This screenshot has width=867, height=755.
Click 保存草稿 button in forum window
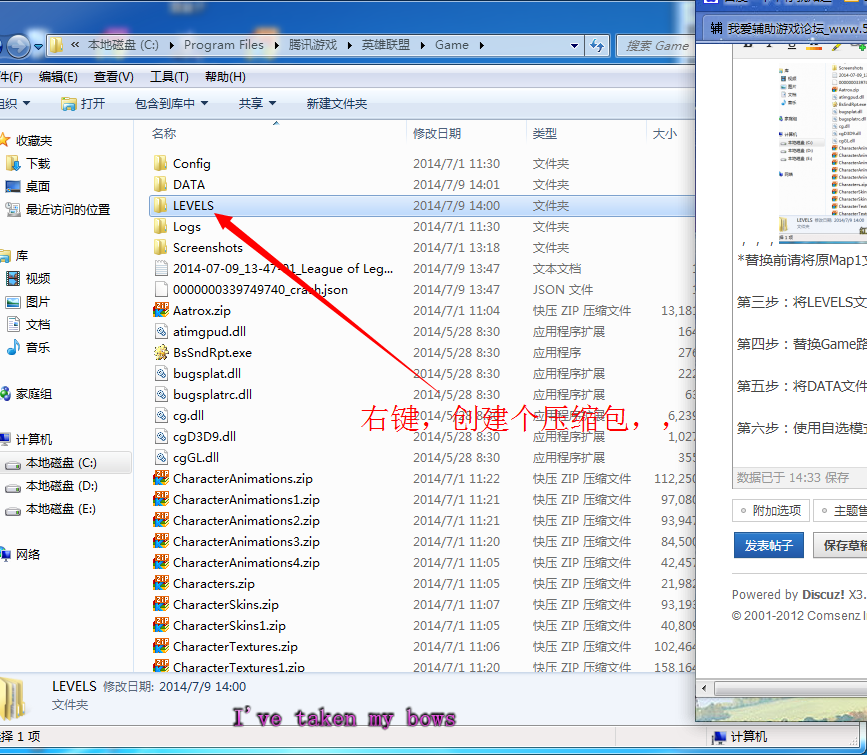[x=840, y=545]
